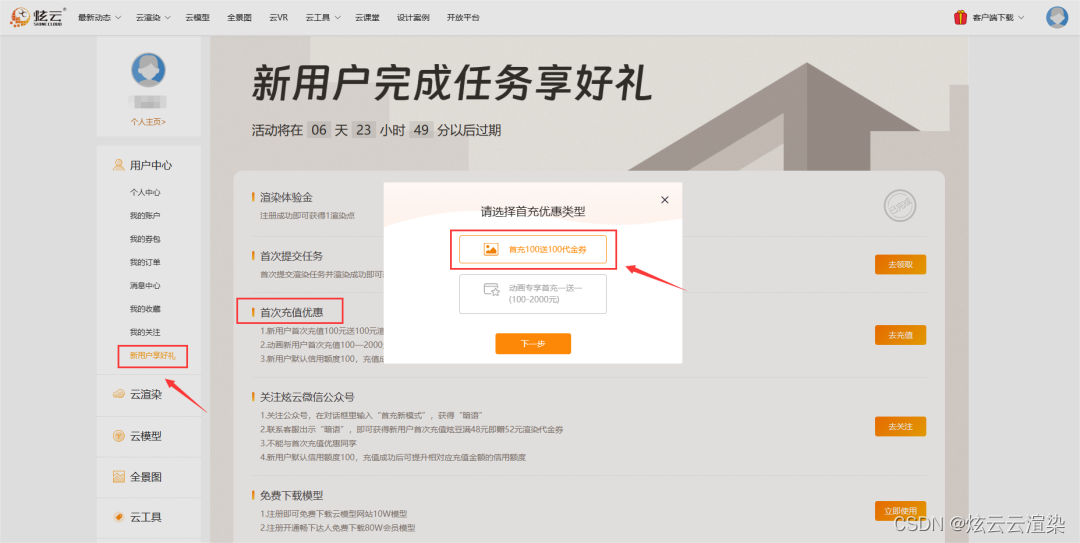The image size is (1080, 543).
Task: Open 云模型 in the top navigation
Action: [x=197, y=17]
